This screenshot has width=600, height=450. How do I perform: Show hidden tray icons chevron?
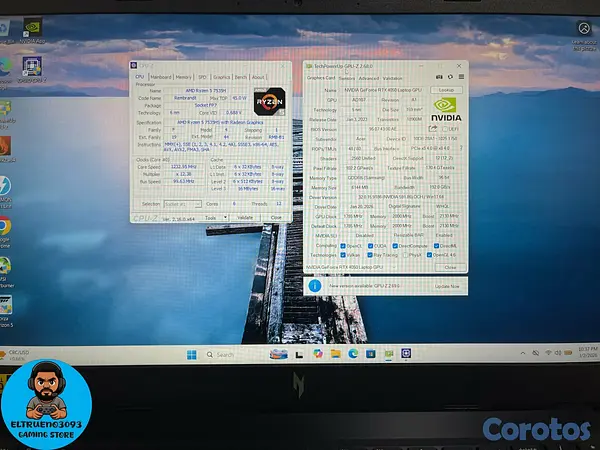523,353
